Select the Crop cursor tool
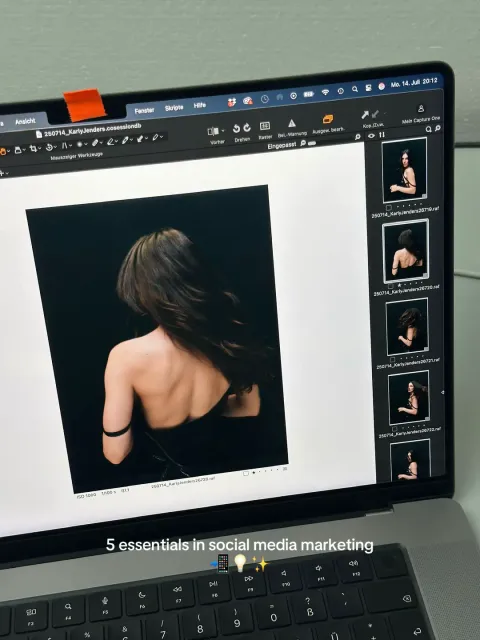 pyautogui.click(x=33, y=149)
